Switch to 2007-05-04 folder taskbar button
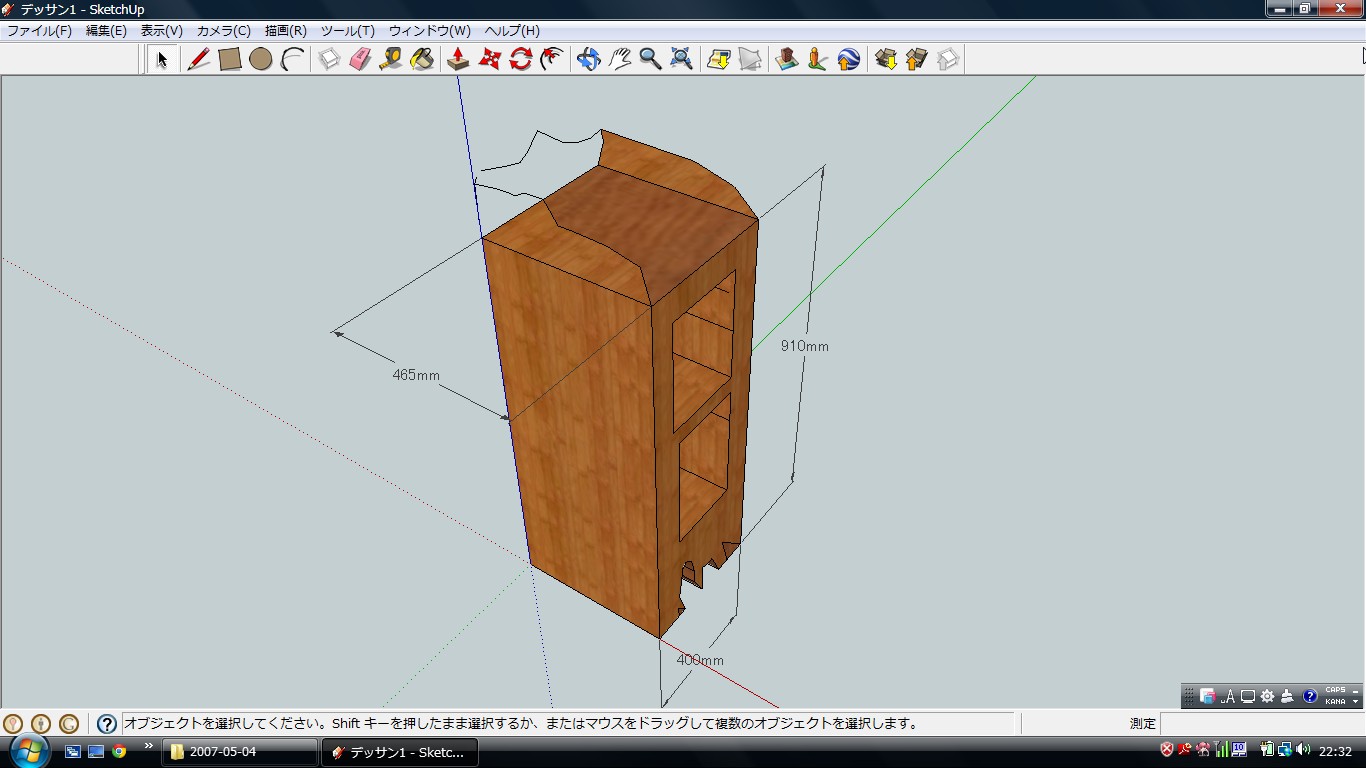Screen dimensions: 1366x768 (240, 752)
